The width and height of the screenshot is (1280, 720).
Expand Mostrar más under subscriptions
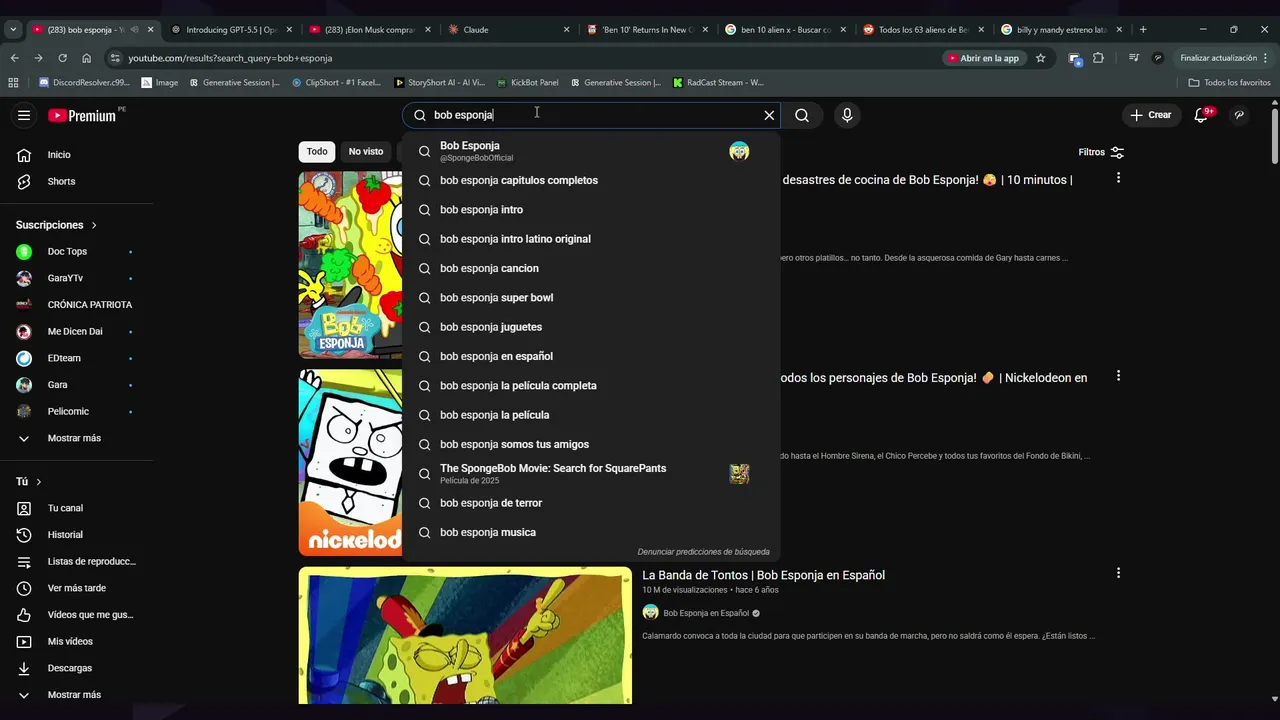(76, 438)
